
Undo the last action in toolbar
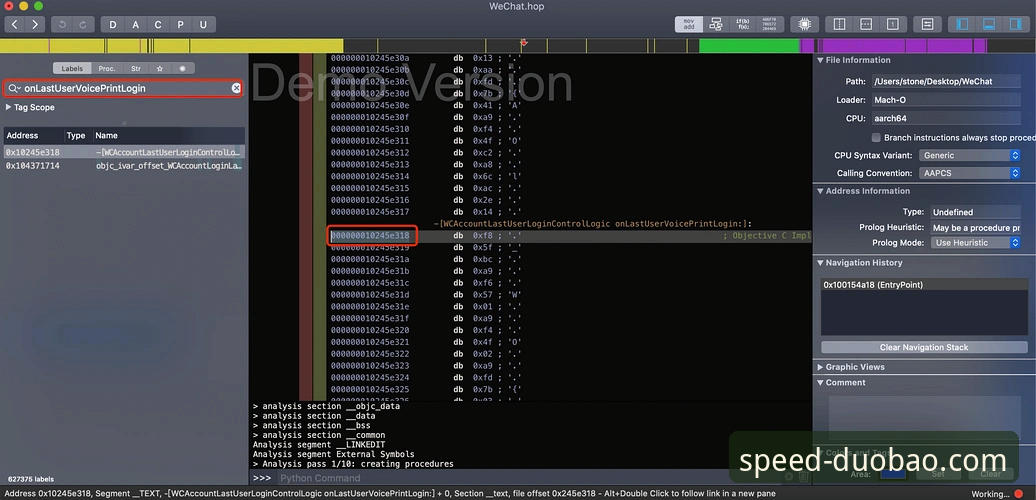coord(63,24)
